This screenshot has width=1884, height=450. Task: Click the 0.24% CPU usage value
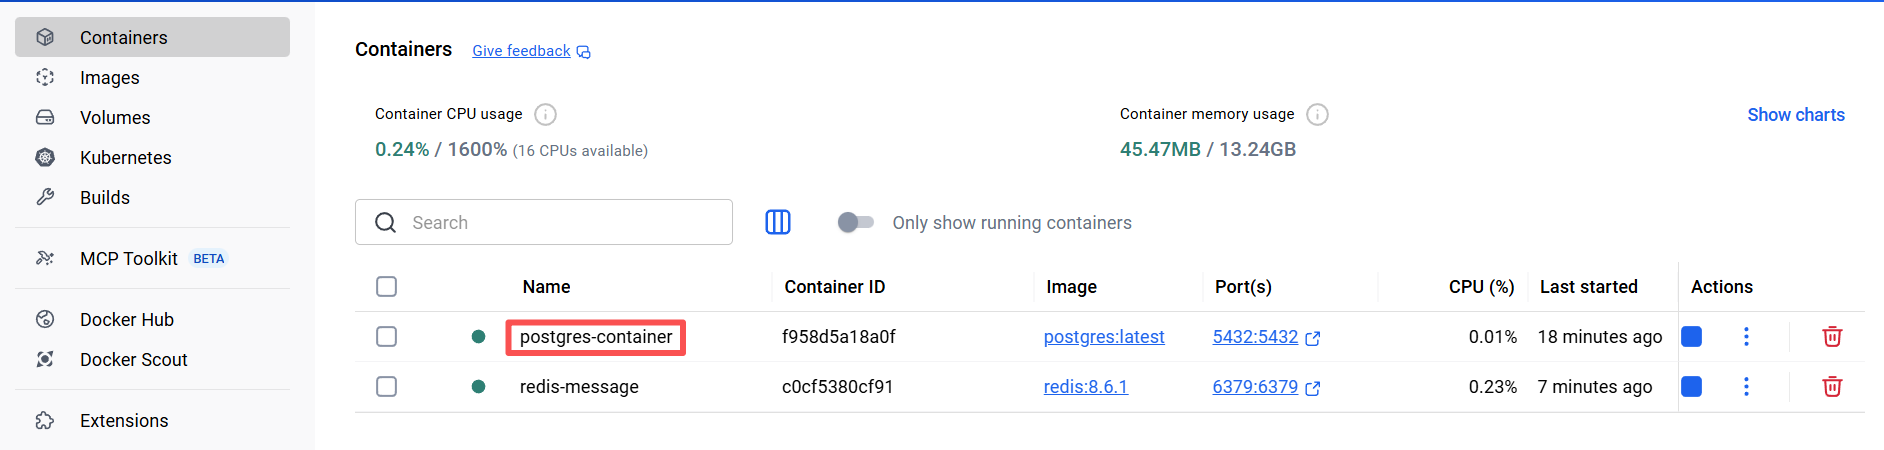(402, 149)
